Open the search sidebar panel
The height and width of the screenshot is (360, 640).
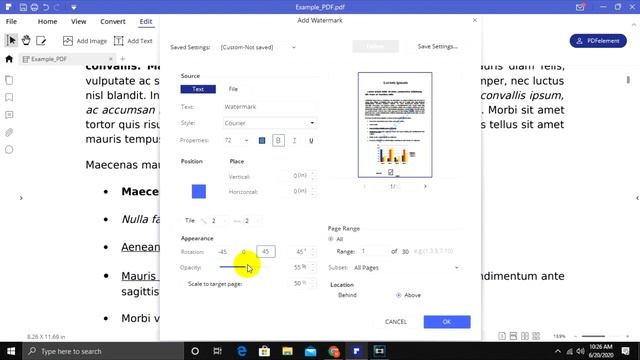pyautogui.click(x=9, y=150)
